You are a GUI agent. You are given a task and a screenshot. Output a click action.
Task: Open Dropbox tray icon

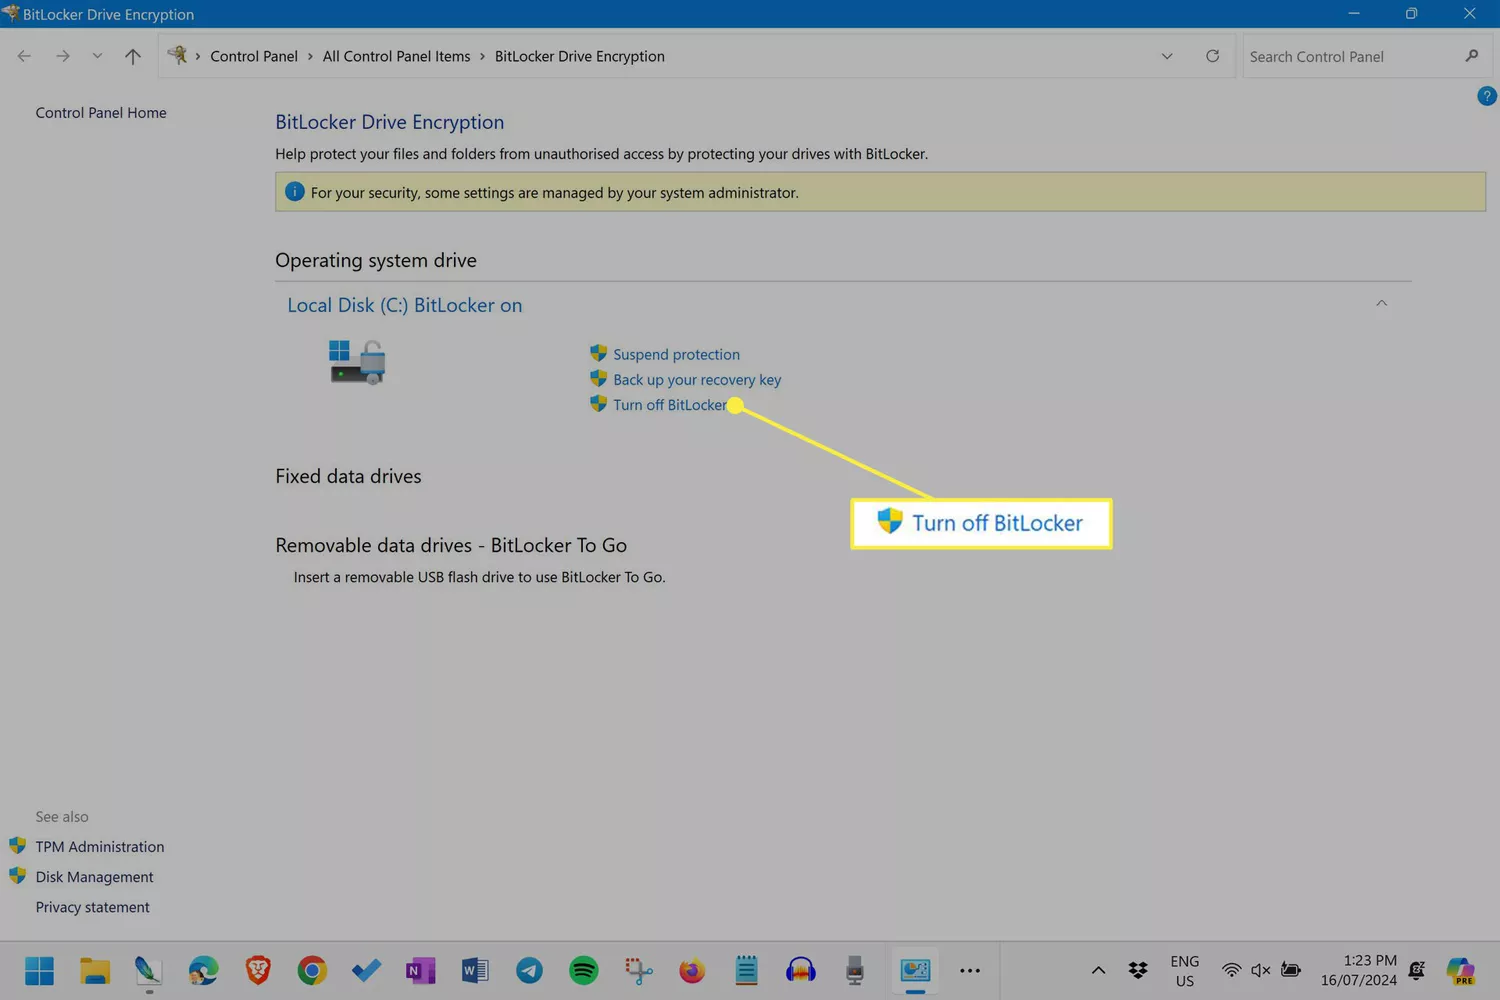(1138, 970)
